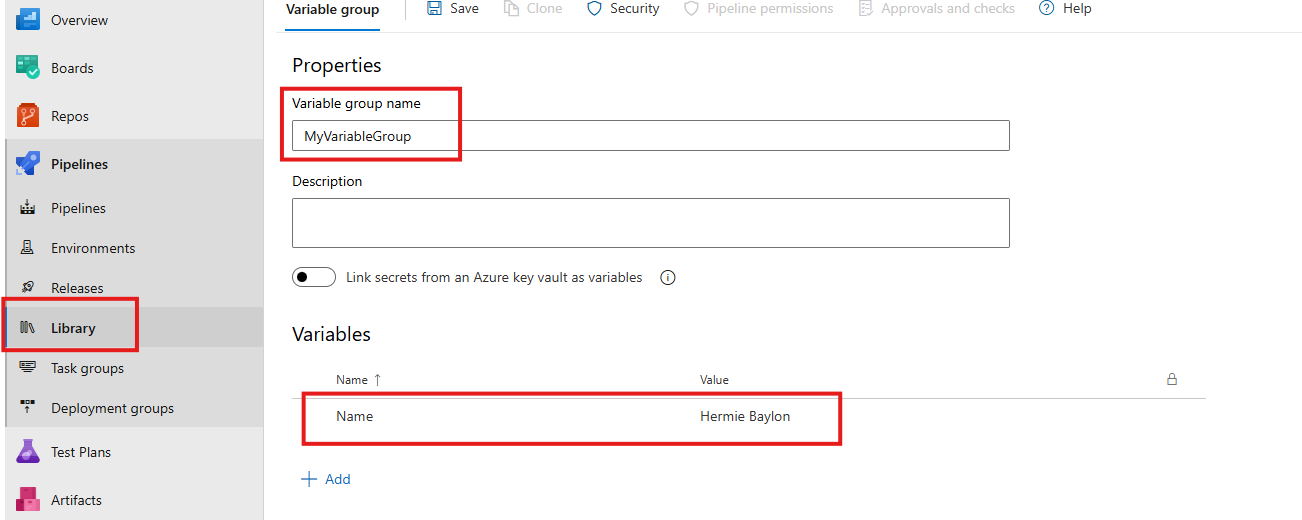Screen dimensions: 1302x520
Task: Expand the Pipelines section header label
Action: click(80, 164)
